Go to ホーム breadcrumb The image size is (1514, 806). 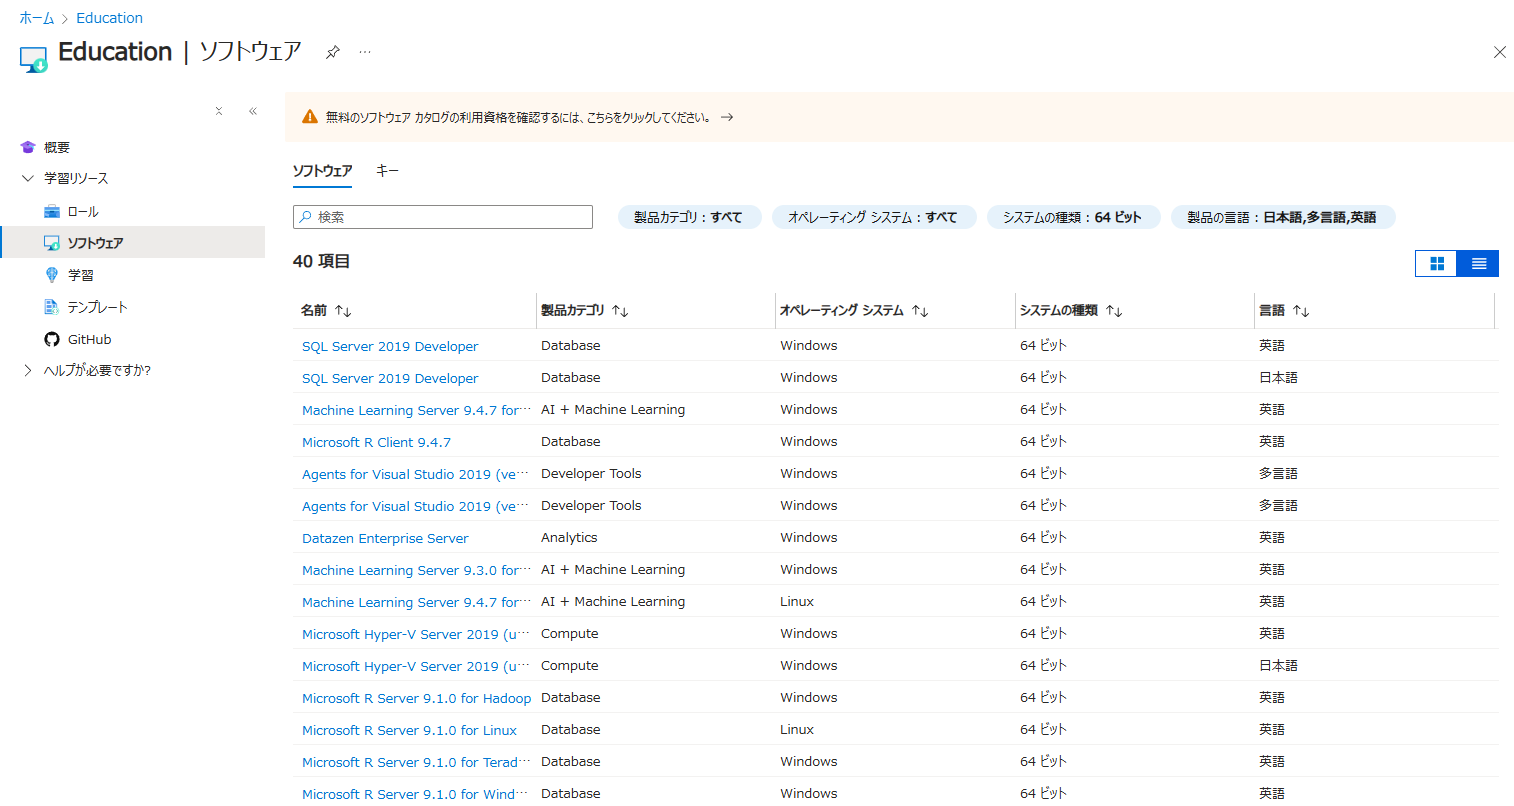[x=37, y=18]
